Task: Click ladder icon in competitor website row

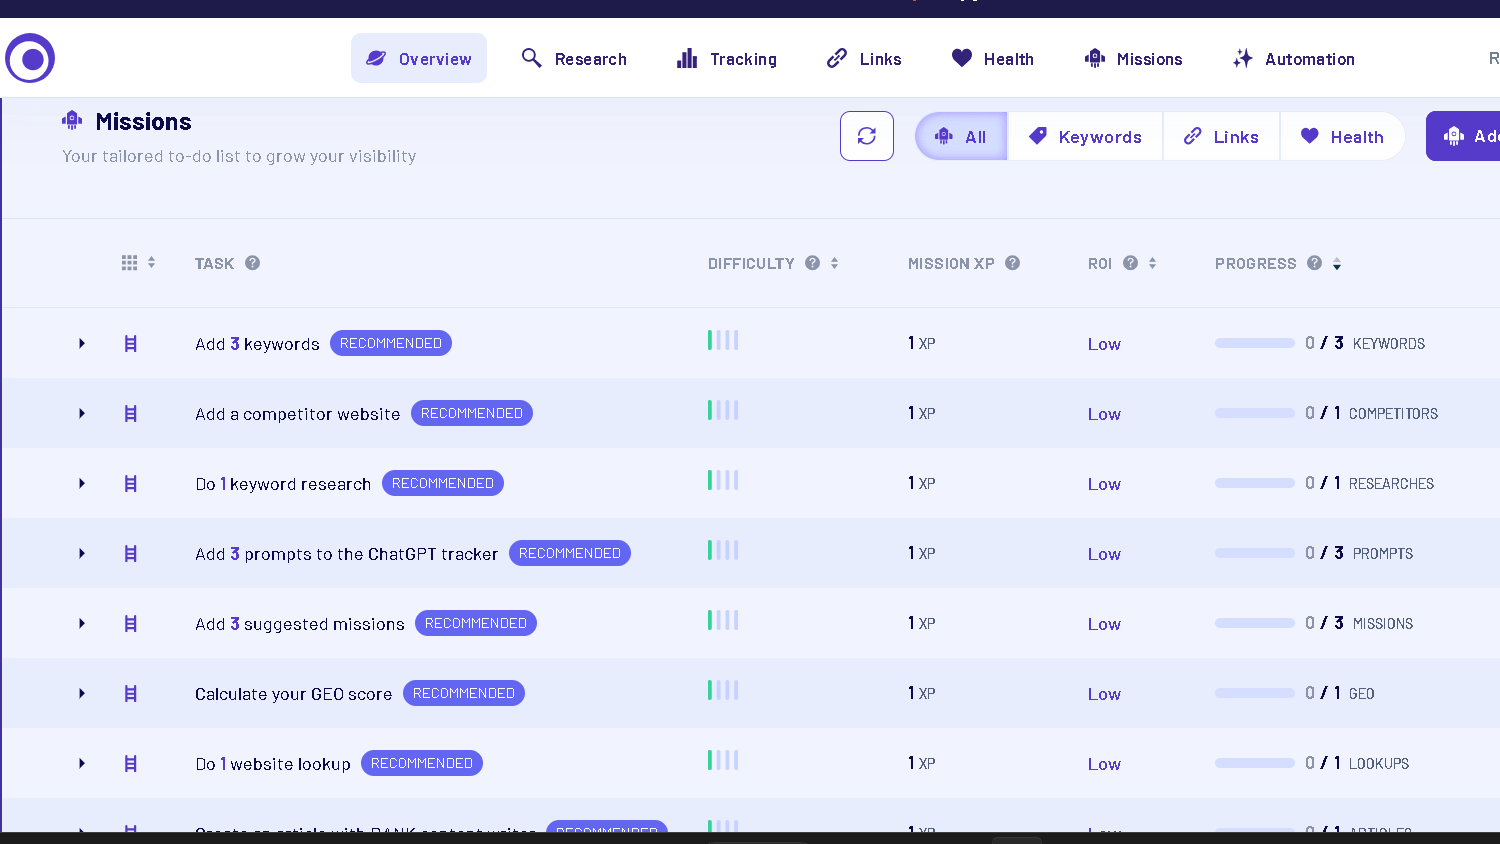Action: point(130,414)
